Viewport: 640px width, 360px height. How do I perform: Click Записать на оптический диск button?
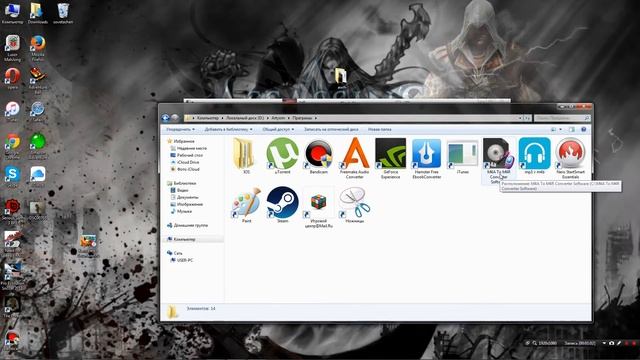[x=331, y=129]
